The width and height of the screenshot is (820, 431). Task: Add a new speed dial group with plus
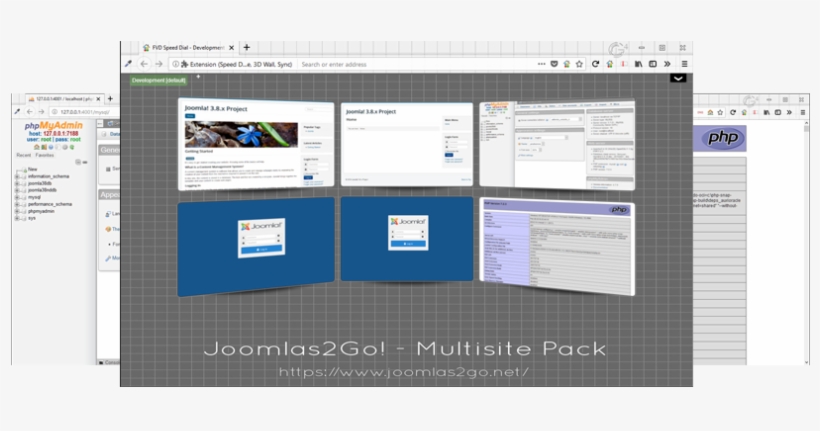click(198, 77)
